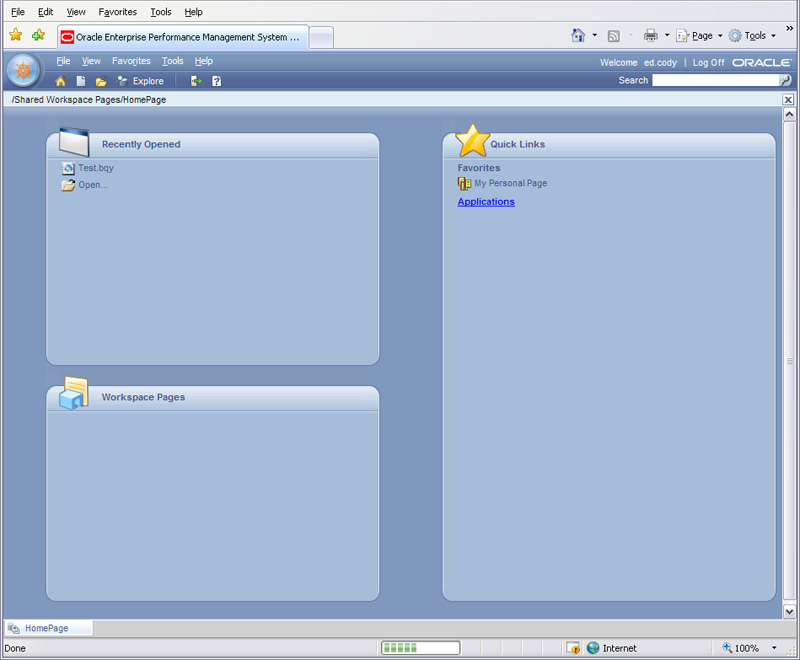The height and width of the screenshot is (660, 800).
Task: Expand the browser Home dropdown arrow
Action: click(594, 35)
